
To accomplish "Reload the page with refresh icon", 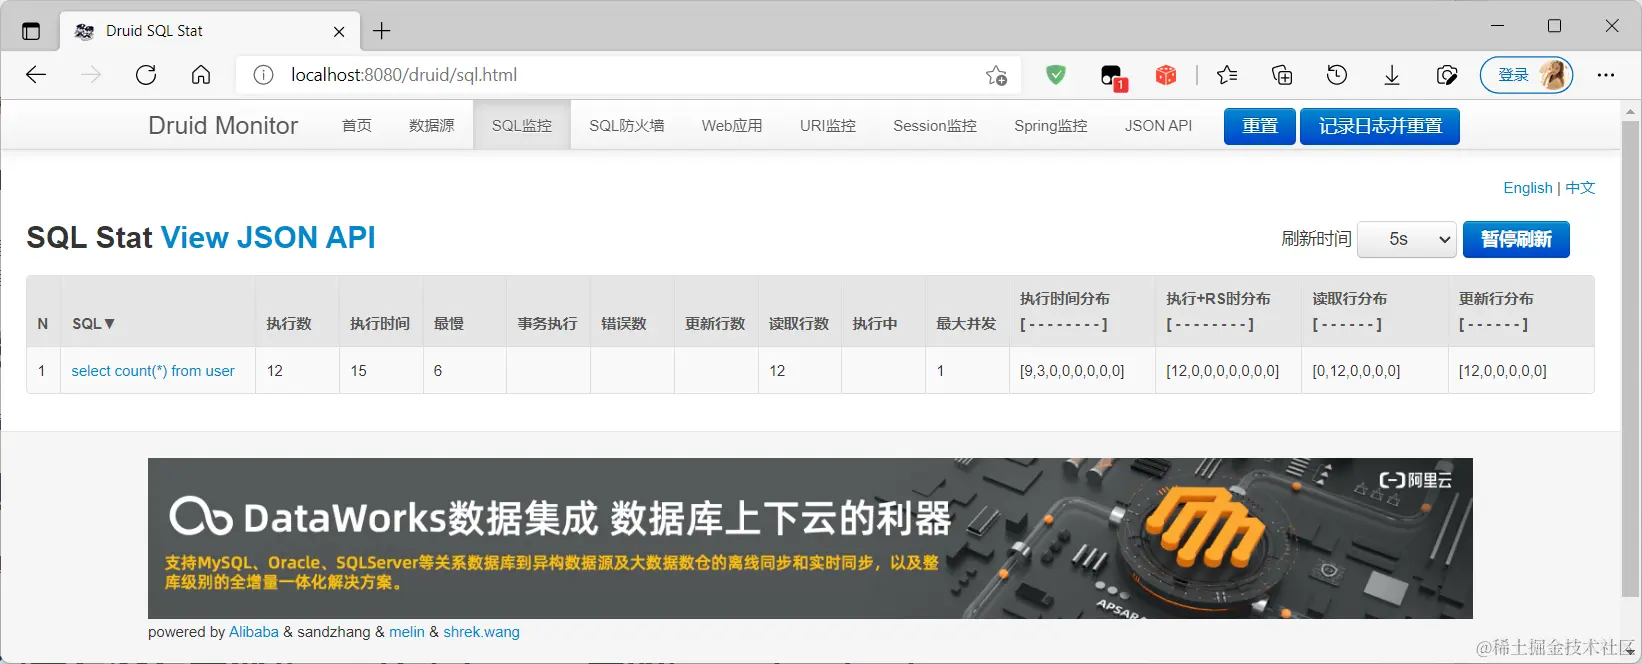I will (146, 75).
